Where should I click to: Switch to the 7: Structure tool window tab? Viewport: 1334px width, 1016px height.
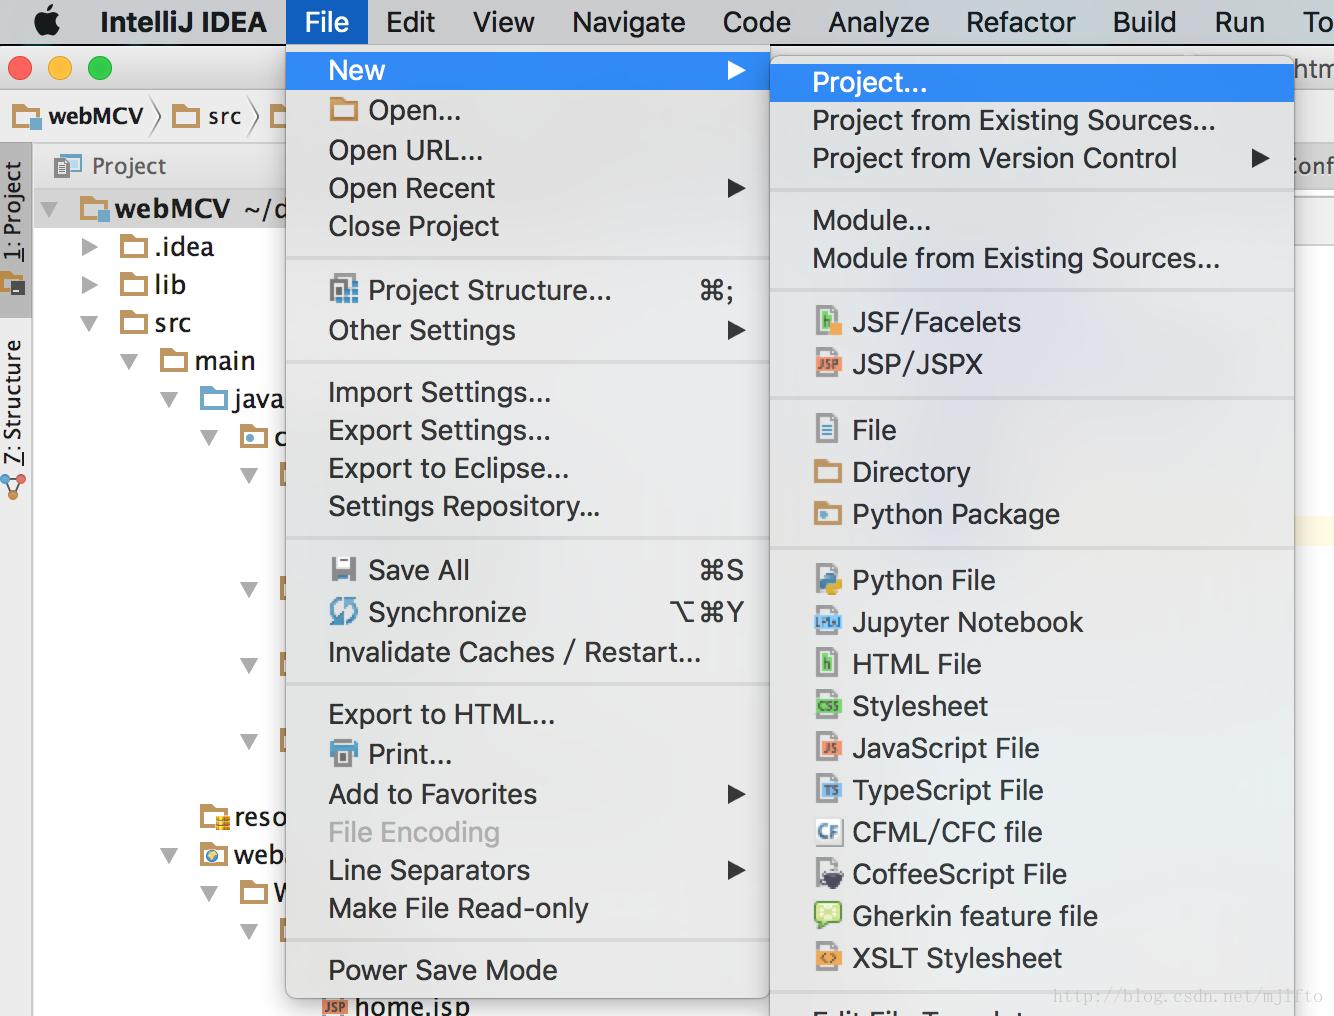click(x=14, y=418)
